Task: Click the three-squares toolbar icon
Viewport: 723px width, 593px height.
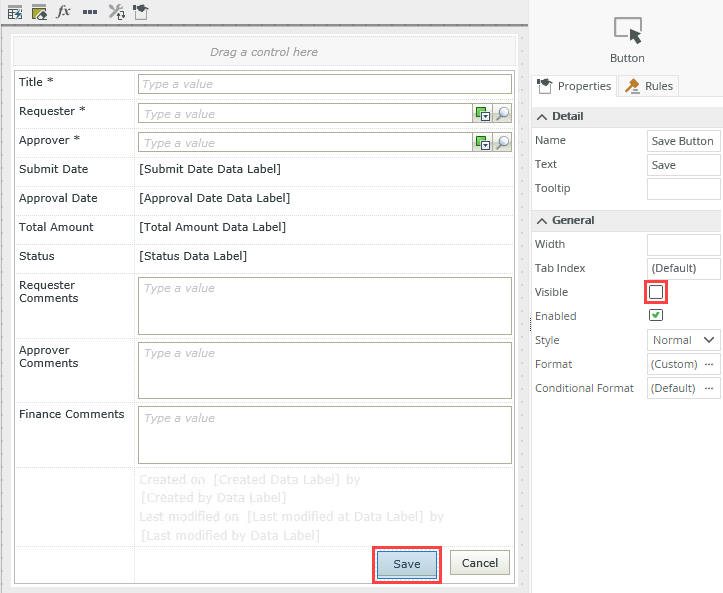Action: (x=89, y=12)
